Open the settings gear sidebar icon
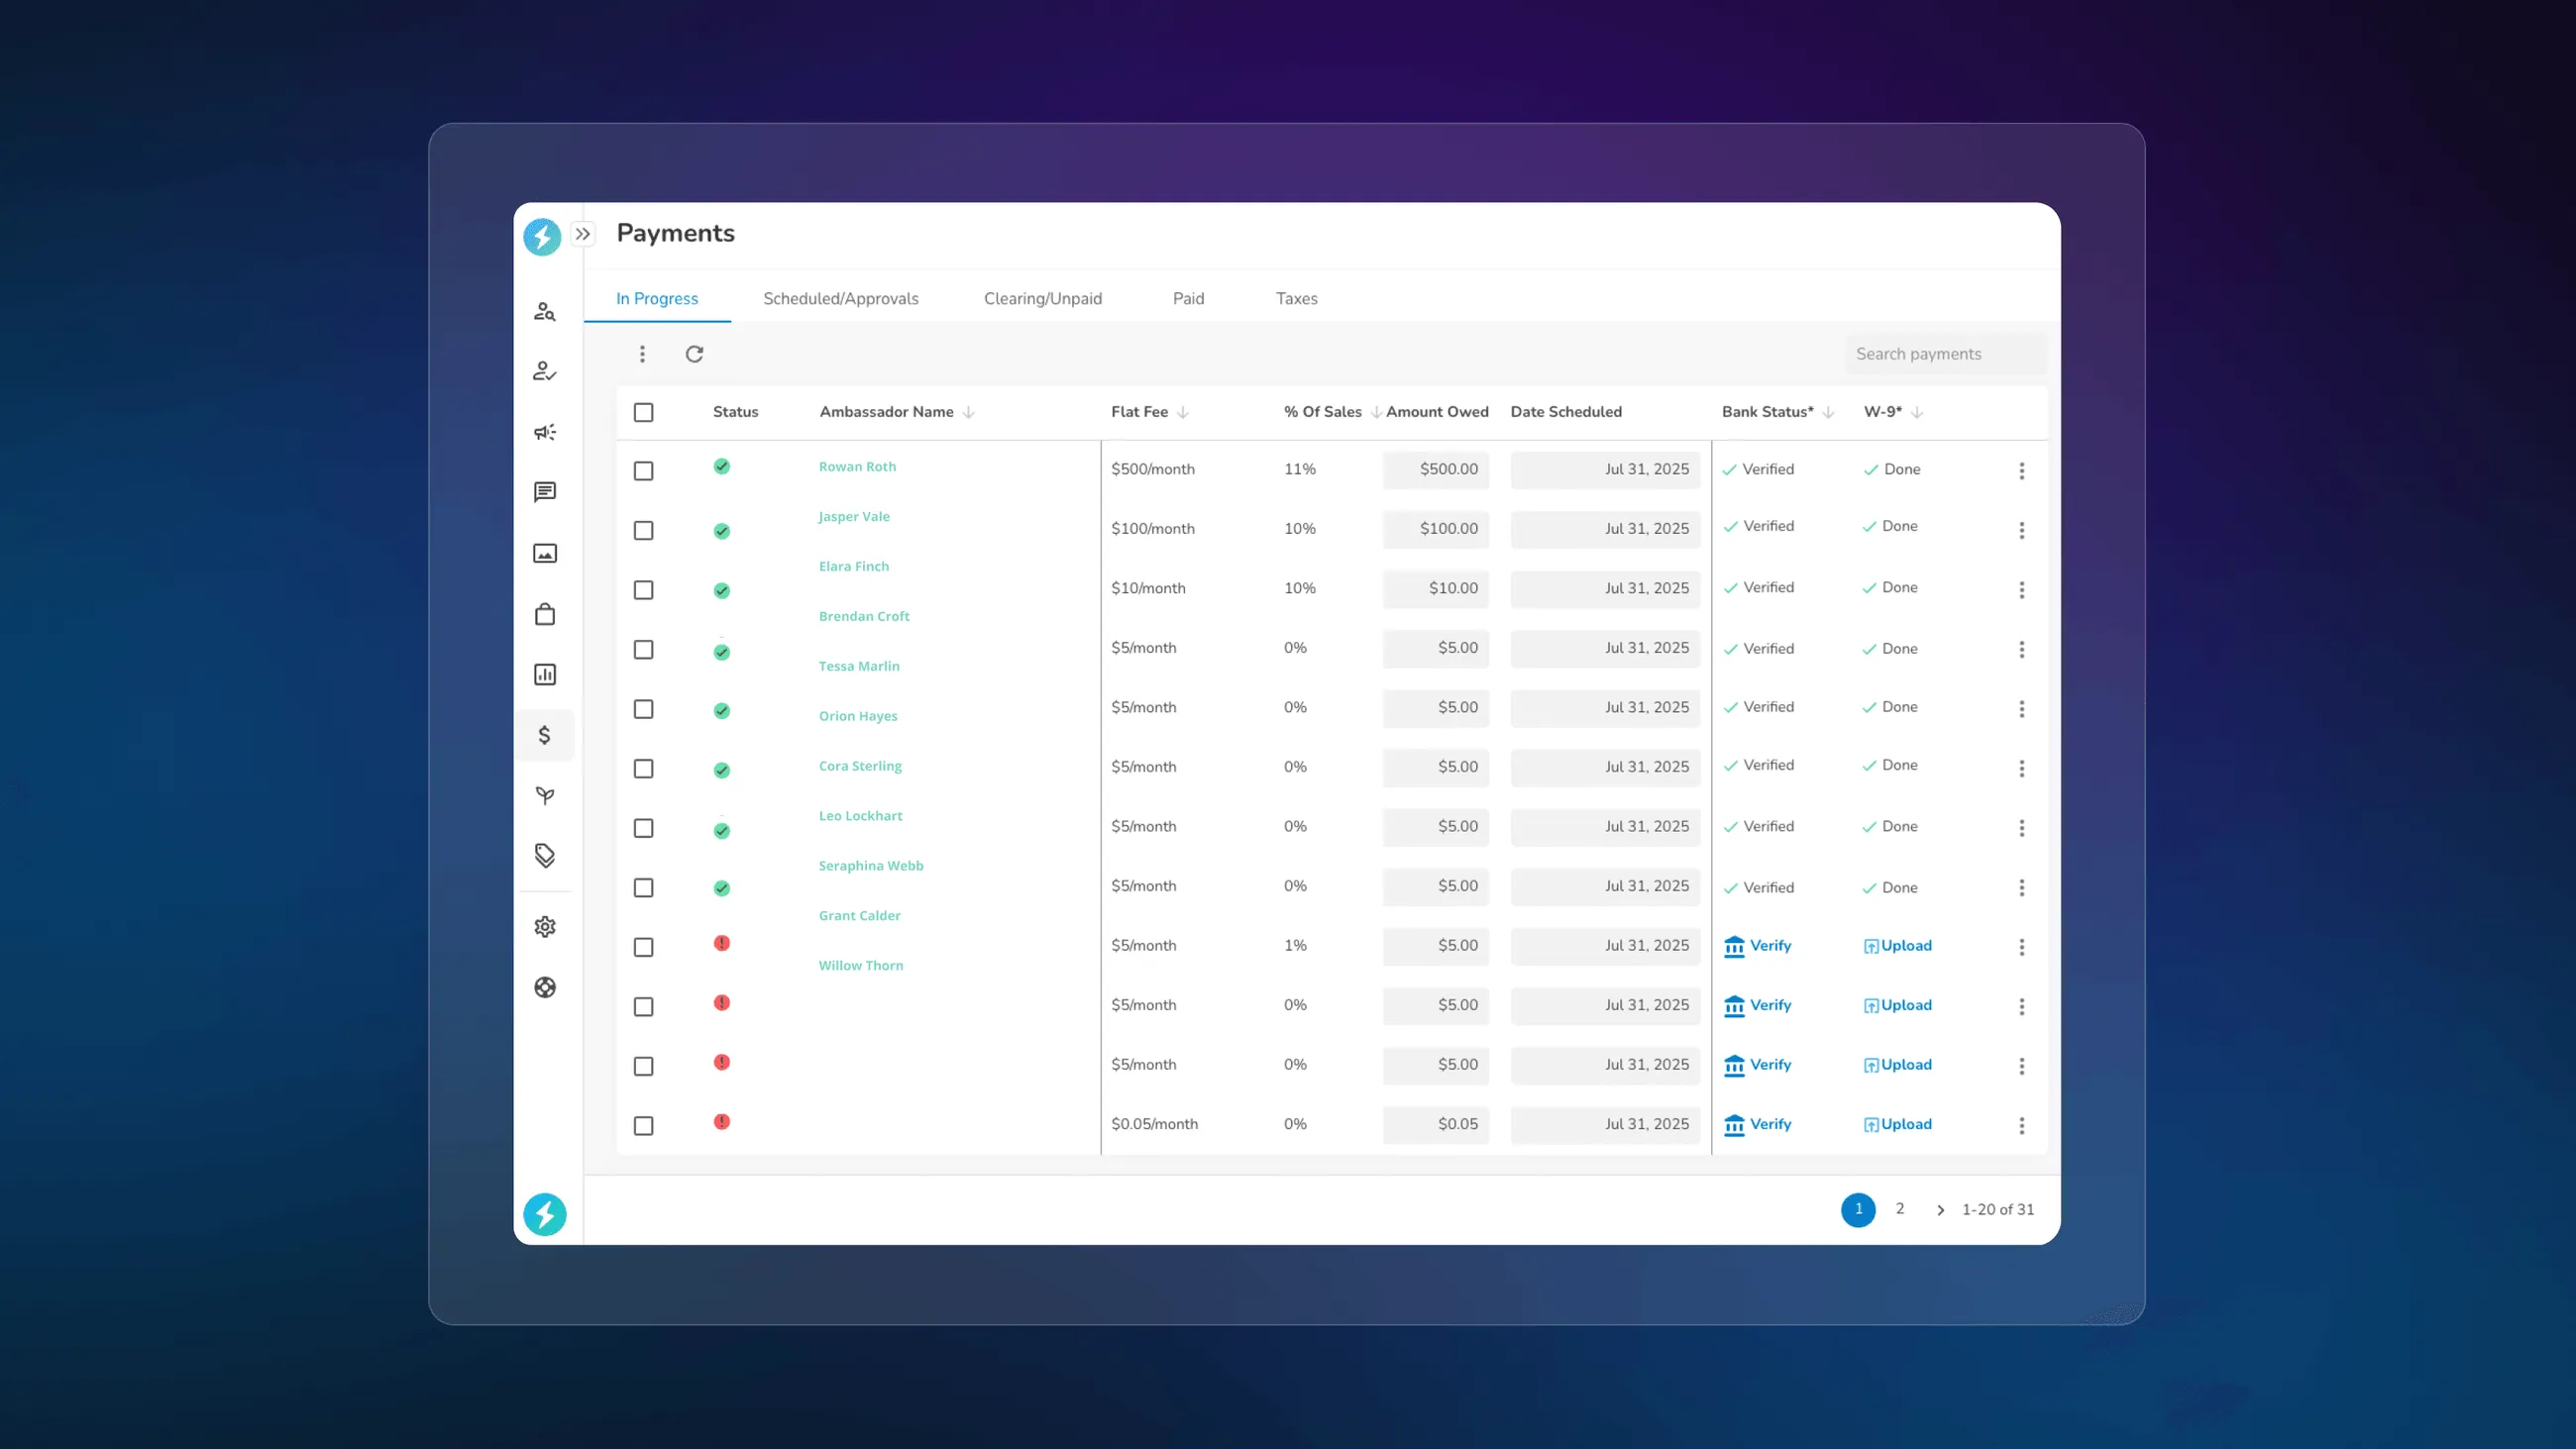The image size is (2576, 1449). pos(544,927)
